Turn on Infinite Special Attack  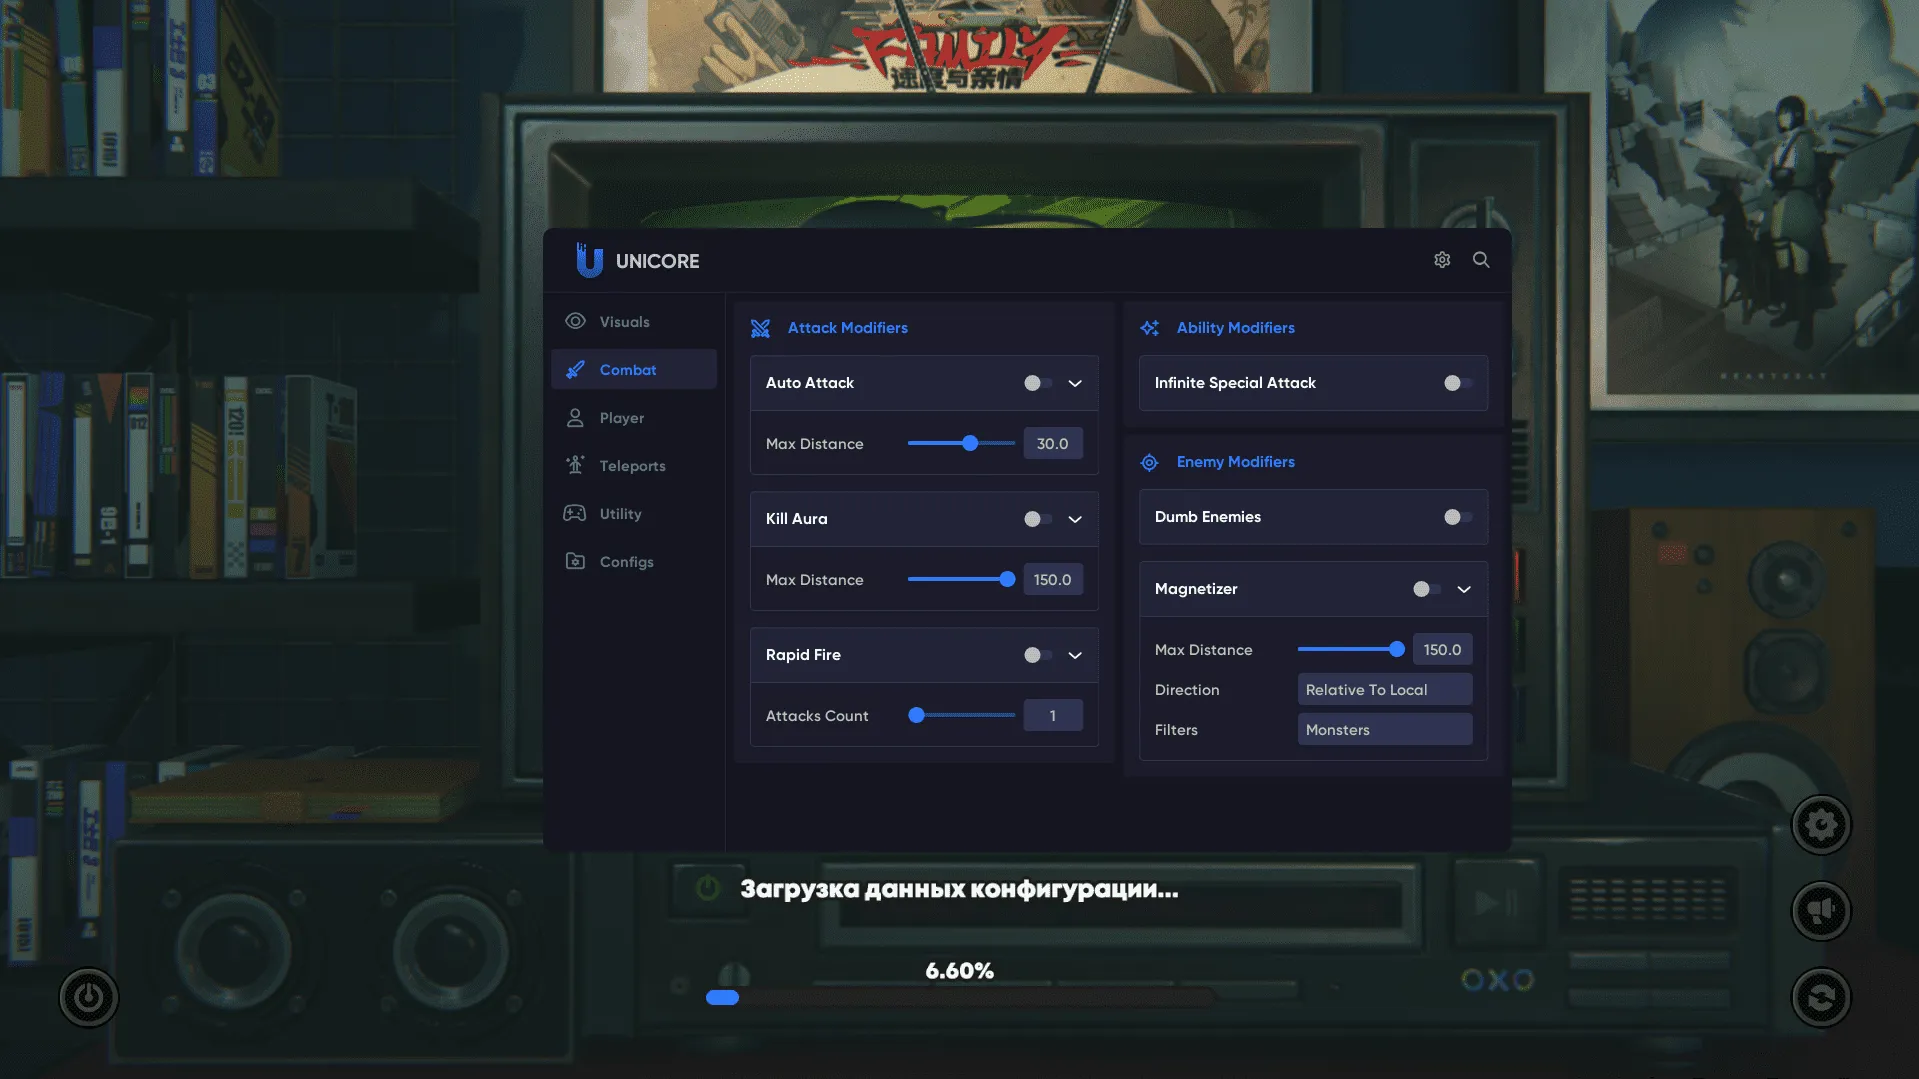point(1457,383)
